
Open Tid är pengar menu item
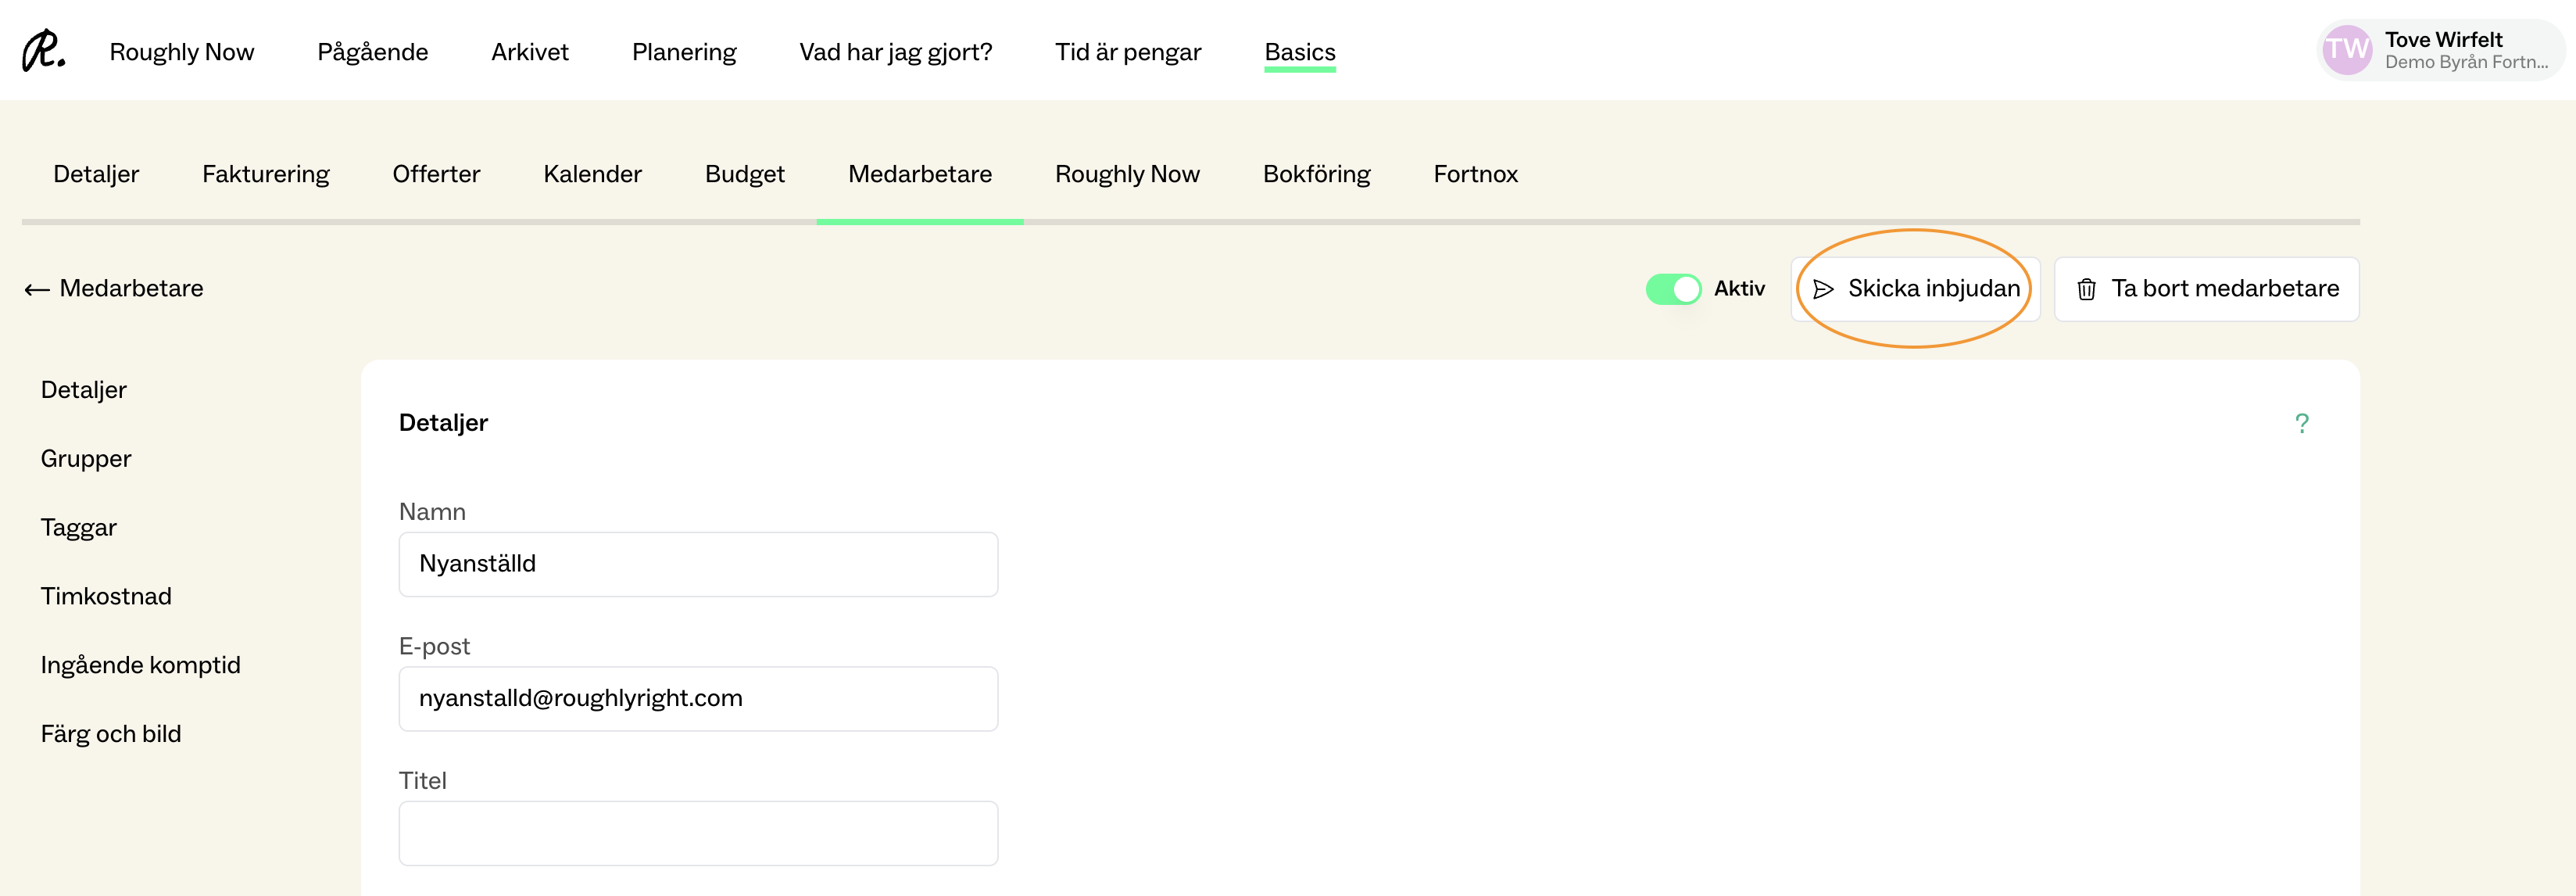(x=1127, y=52)
